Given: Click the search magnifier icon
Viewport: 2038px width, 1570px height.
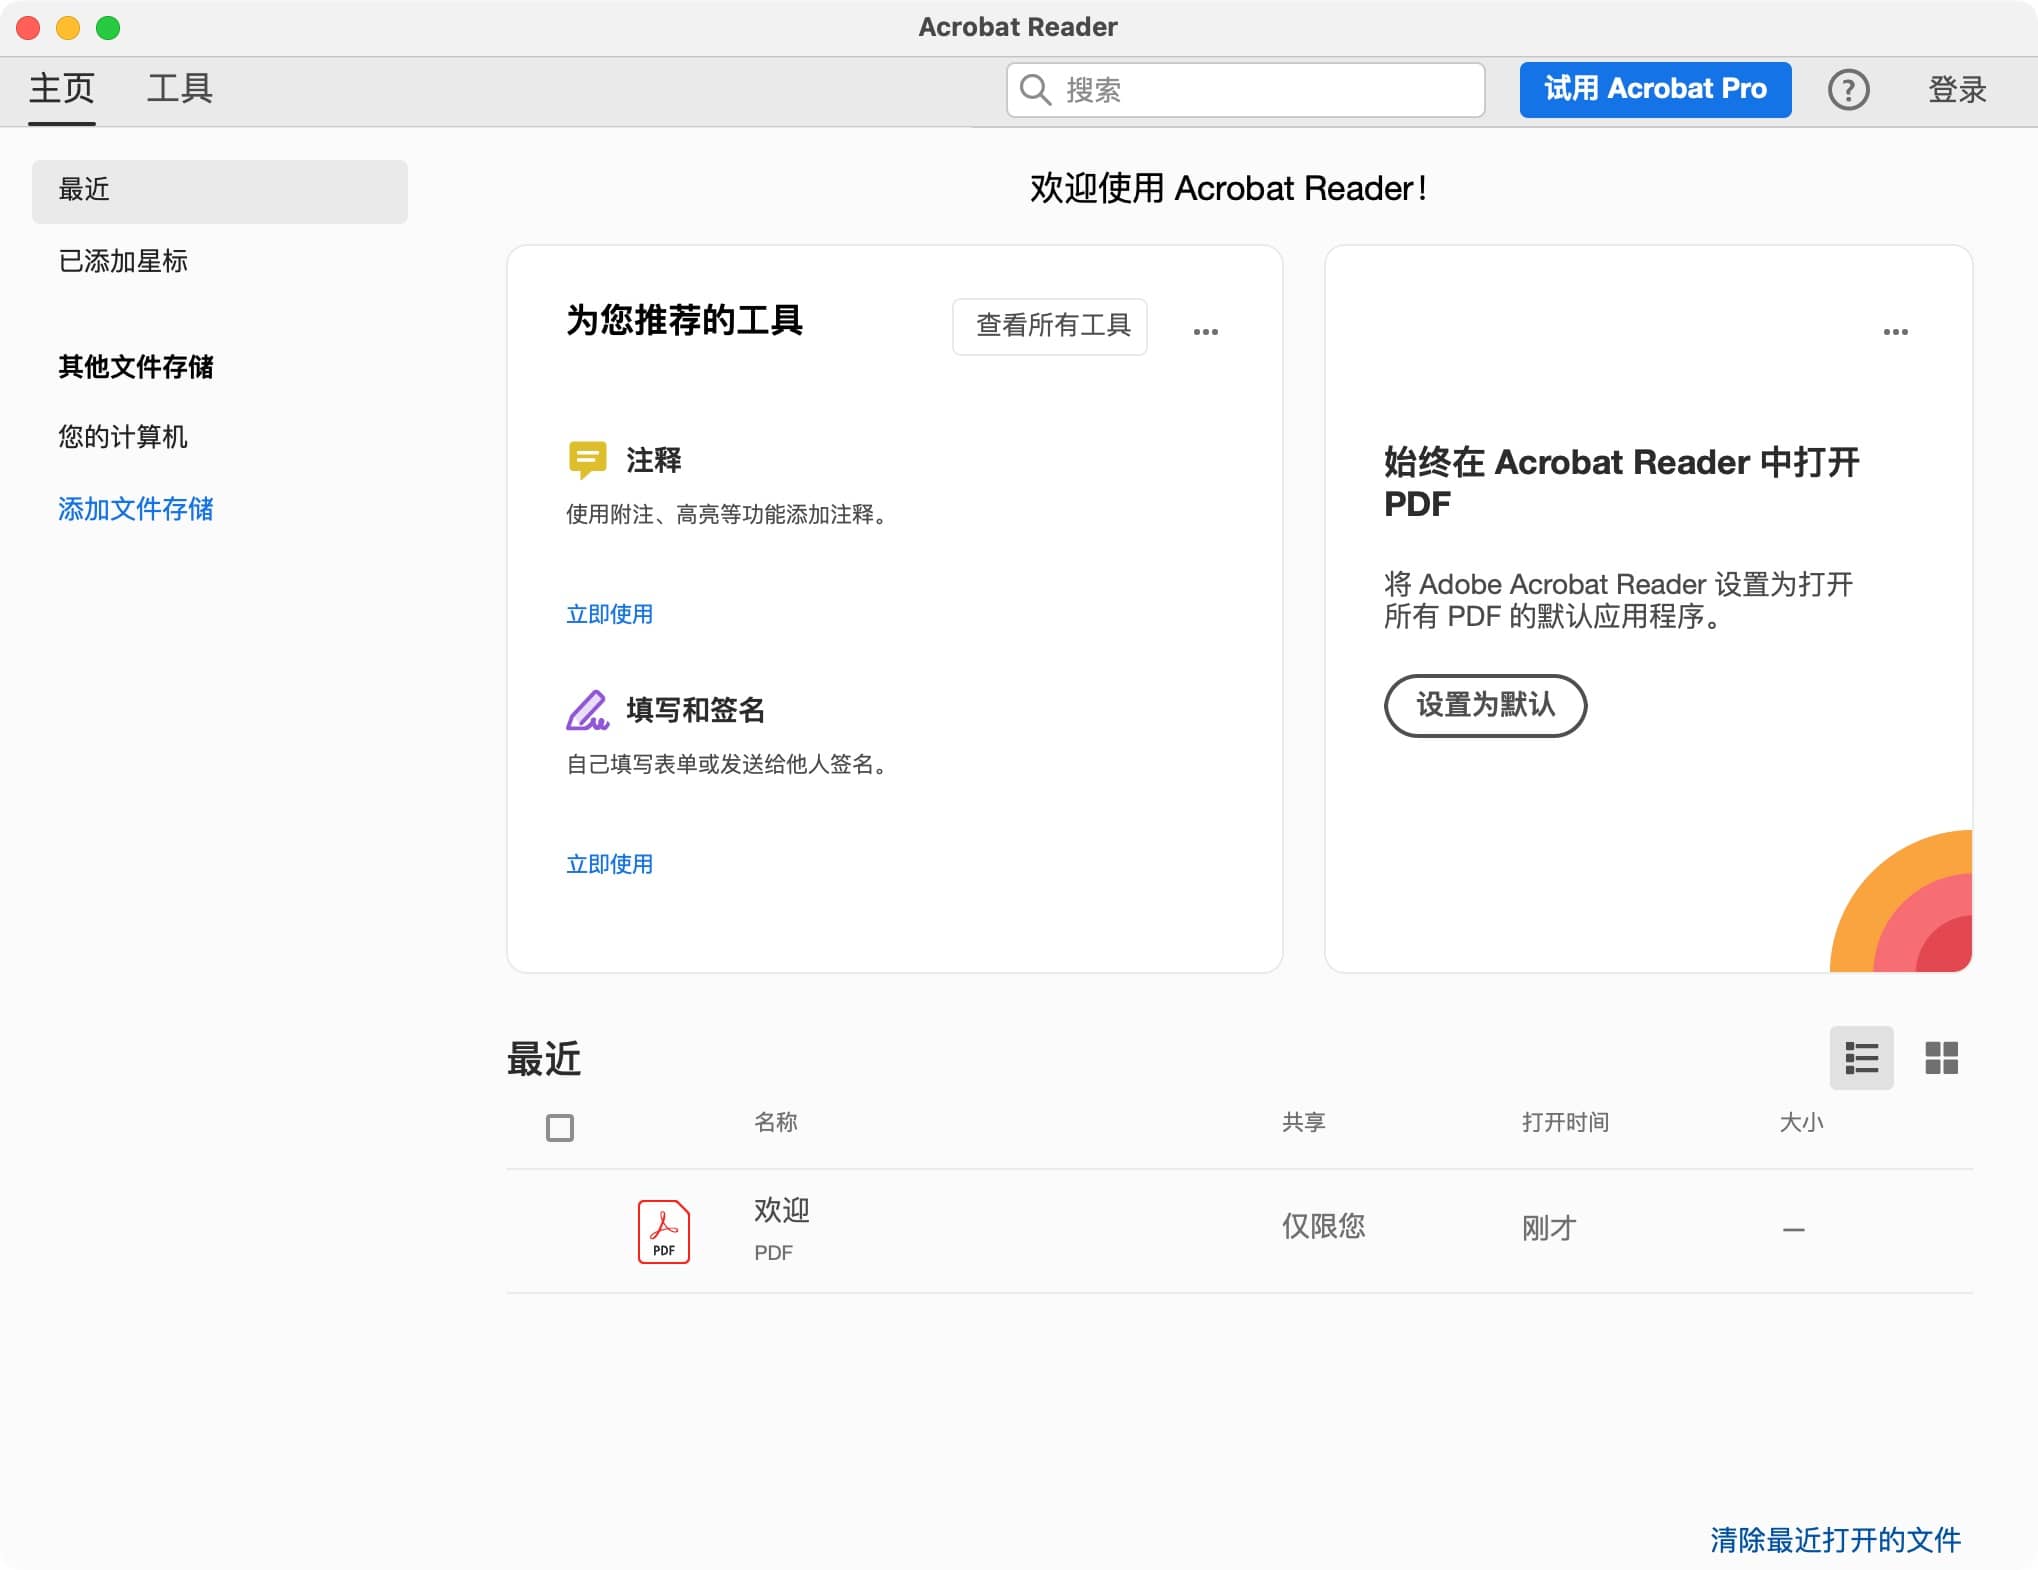Looking at the screenshot, I should 1035,90.
